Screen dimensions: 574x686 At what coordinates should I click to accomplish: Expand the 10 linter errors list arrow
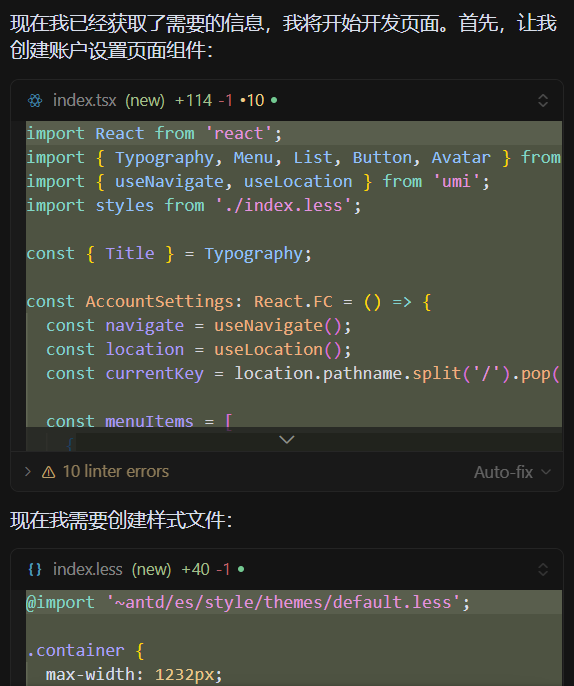(28, 472)
